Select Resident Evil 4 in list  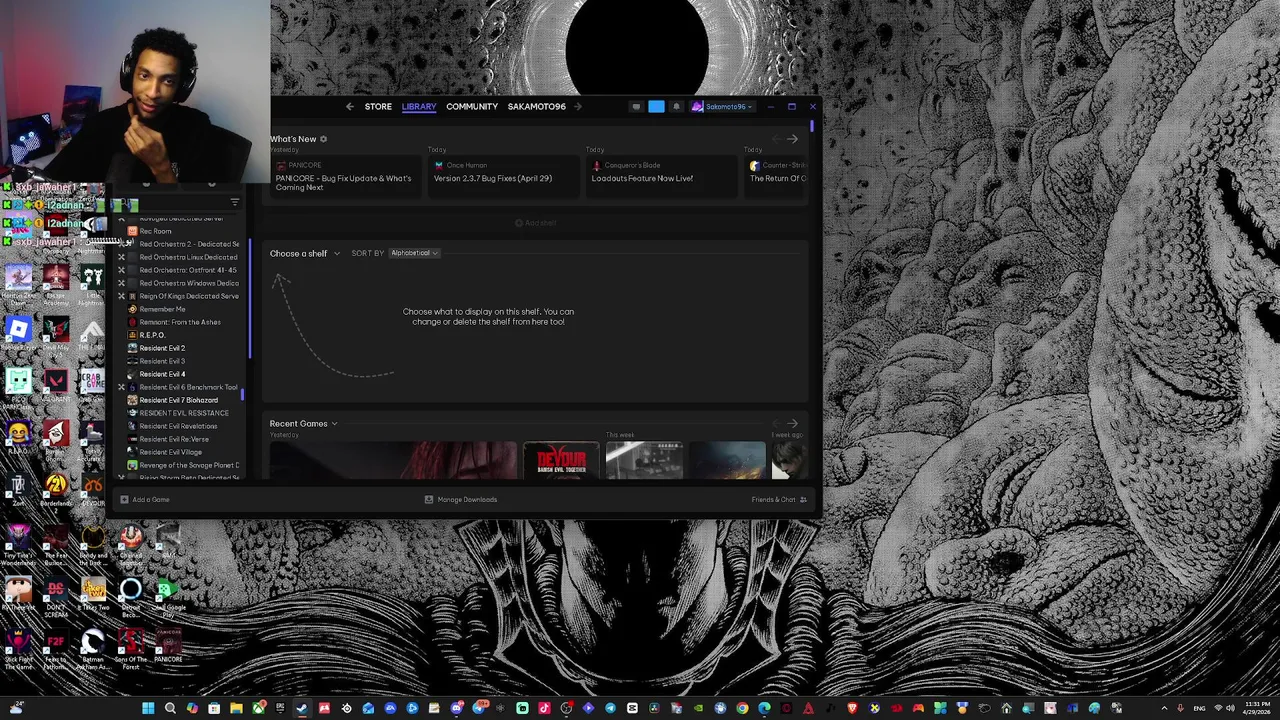pyautogui.click(x=162, y=374)
